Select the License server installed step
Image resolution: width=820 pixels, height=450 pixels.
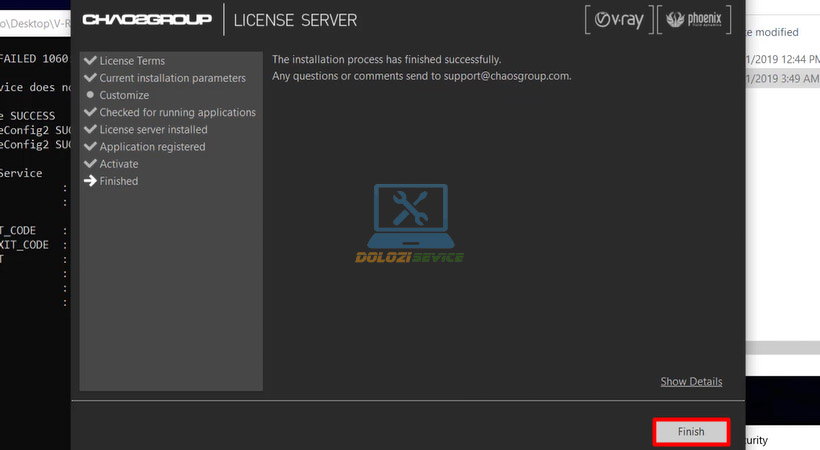coord(153,130)
